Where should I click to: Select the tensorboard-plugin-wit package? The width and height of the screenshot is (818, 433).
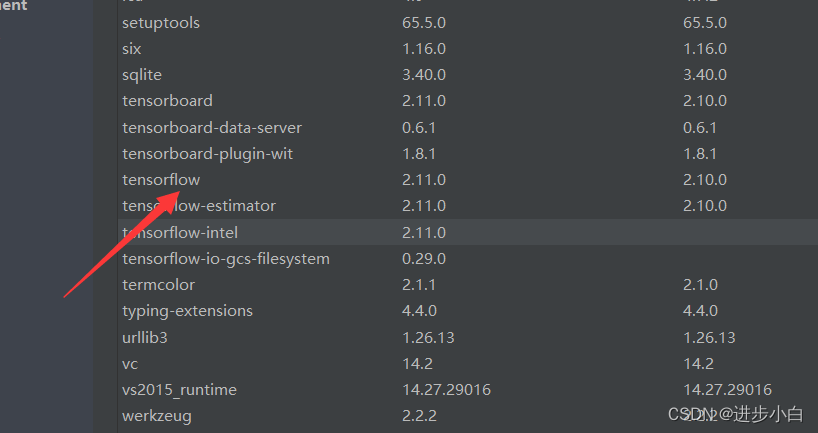pyautogui.click(x=207, y=154)
